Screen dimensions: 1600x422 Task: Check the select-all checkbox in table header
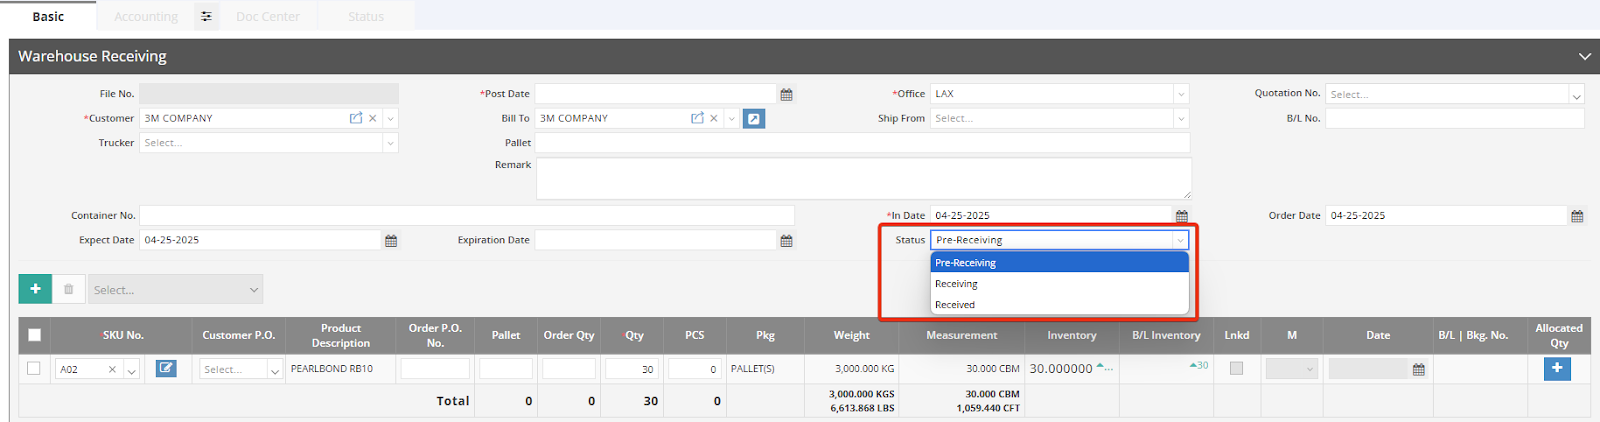[35, 335]
